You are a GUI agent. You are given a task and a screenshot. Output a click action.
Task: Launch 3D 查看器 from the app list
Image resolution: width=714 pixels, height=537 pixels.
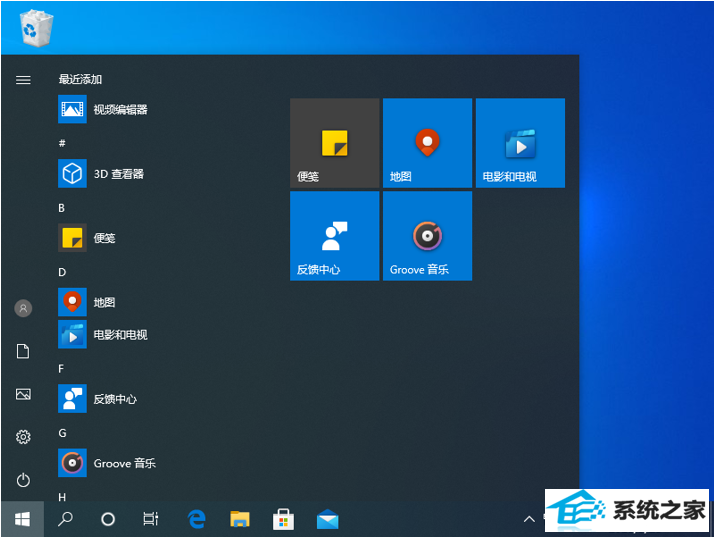(x=101, y=174)
